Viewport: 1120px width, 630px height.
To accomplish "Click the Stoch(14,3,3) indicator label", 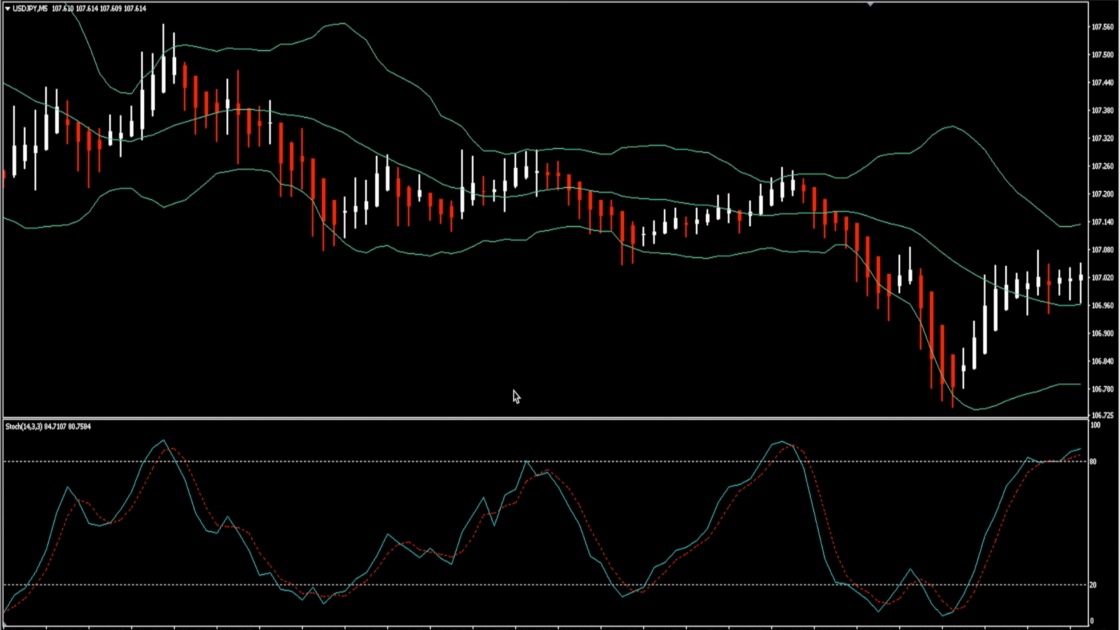I will pyautogui.click(x=24, y=426).
